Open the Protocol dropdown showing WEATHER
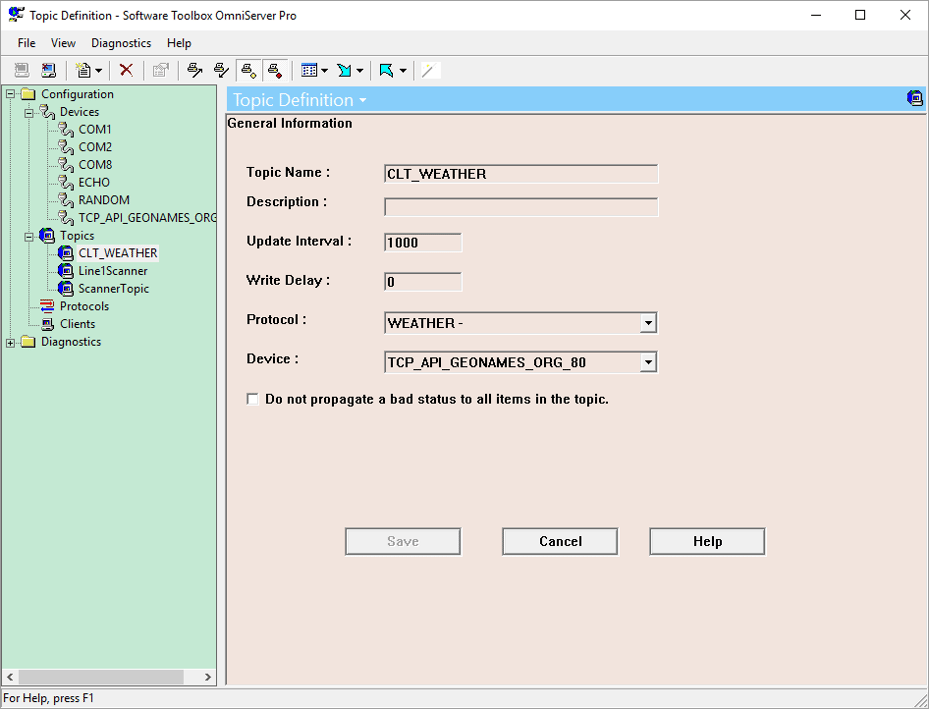Viewport: 929px width, 709px height. (x=649, y=323)
